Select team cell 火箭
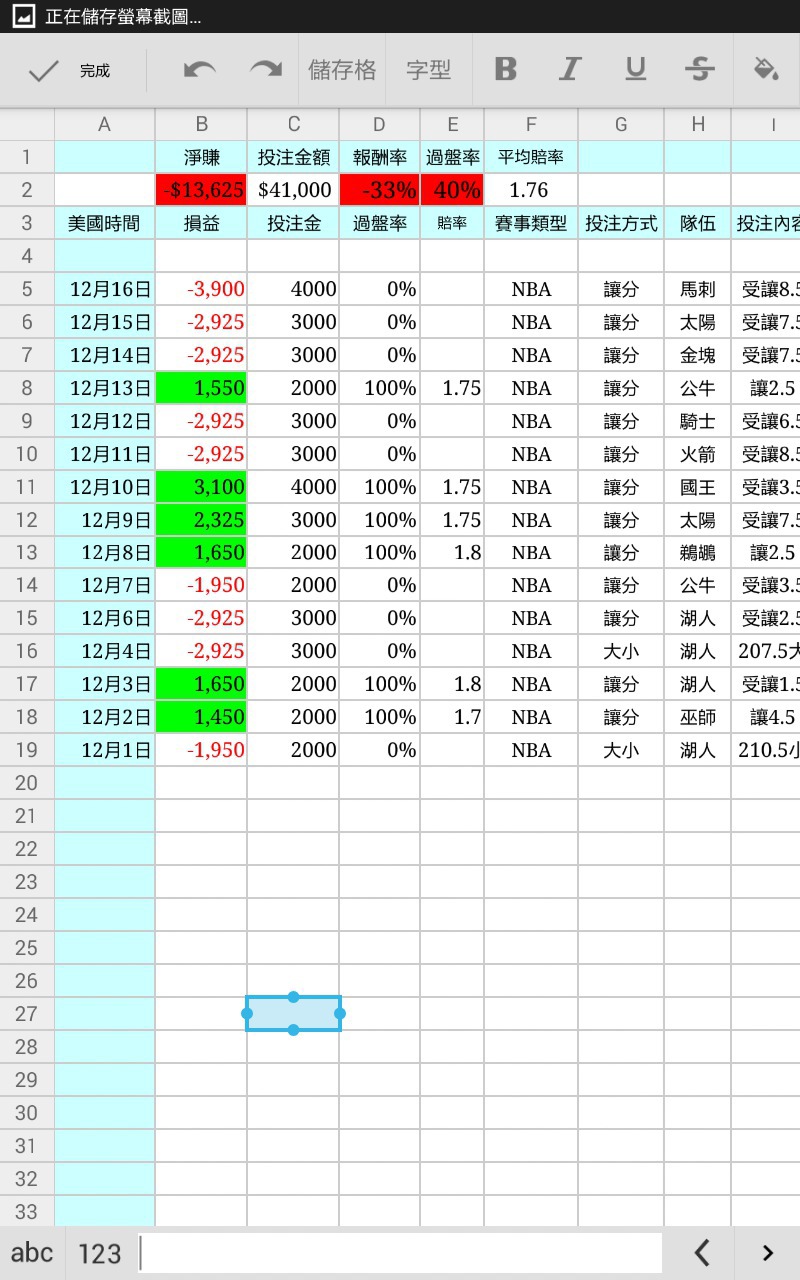The width and height of the screenshot is (800, 1280). [698, 454]
